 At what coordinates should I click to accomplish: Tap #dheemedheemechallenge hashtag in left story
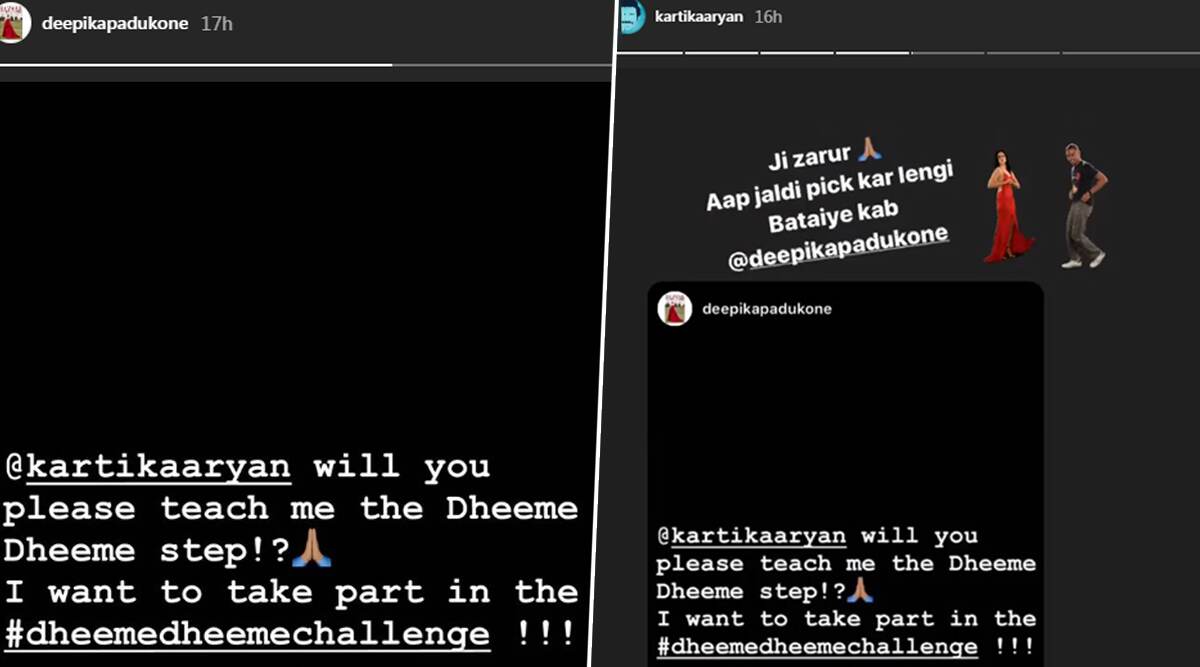coord(247,633)
